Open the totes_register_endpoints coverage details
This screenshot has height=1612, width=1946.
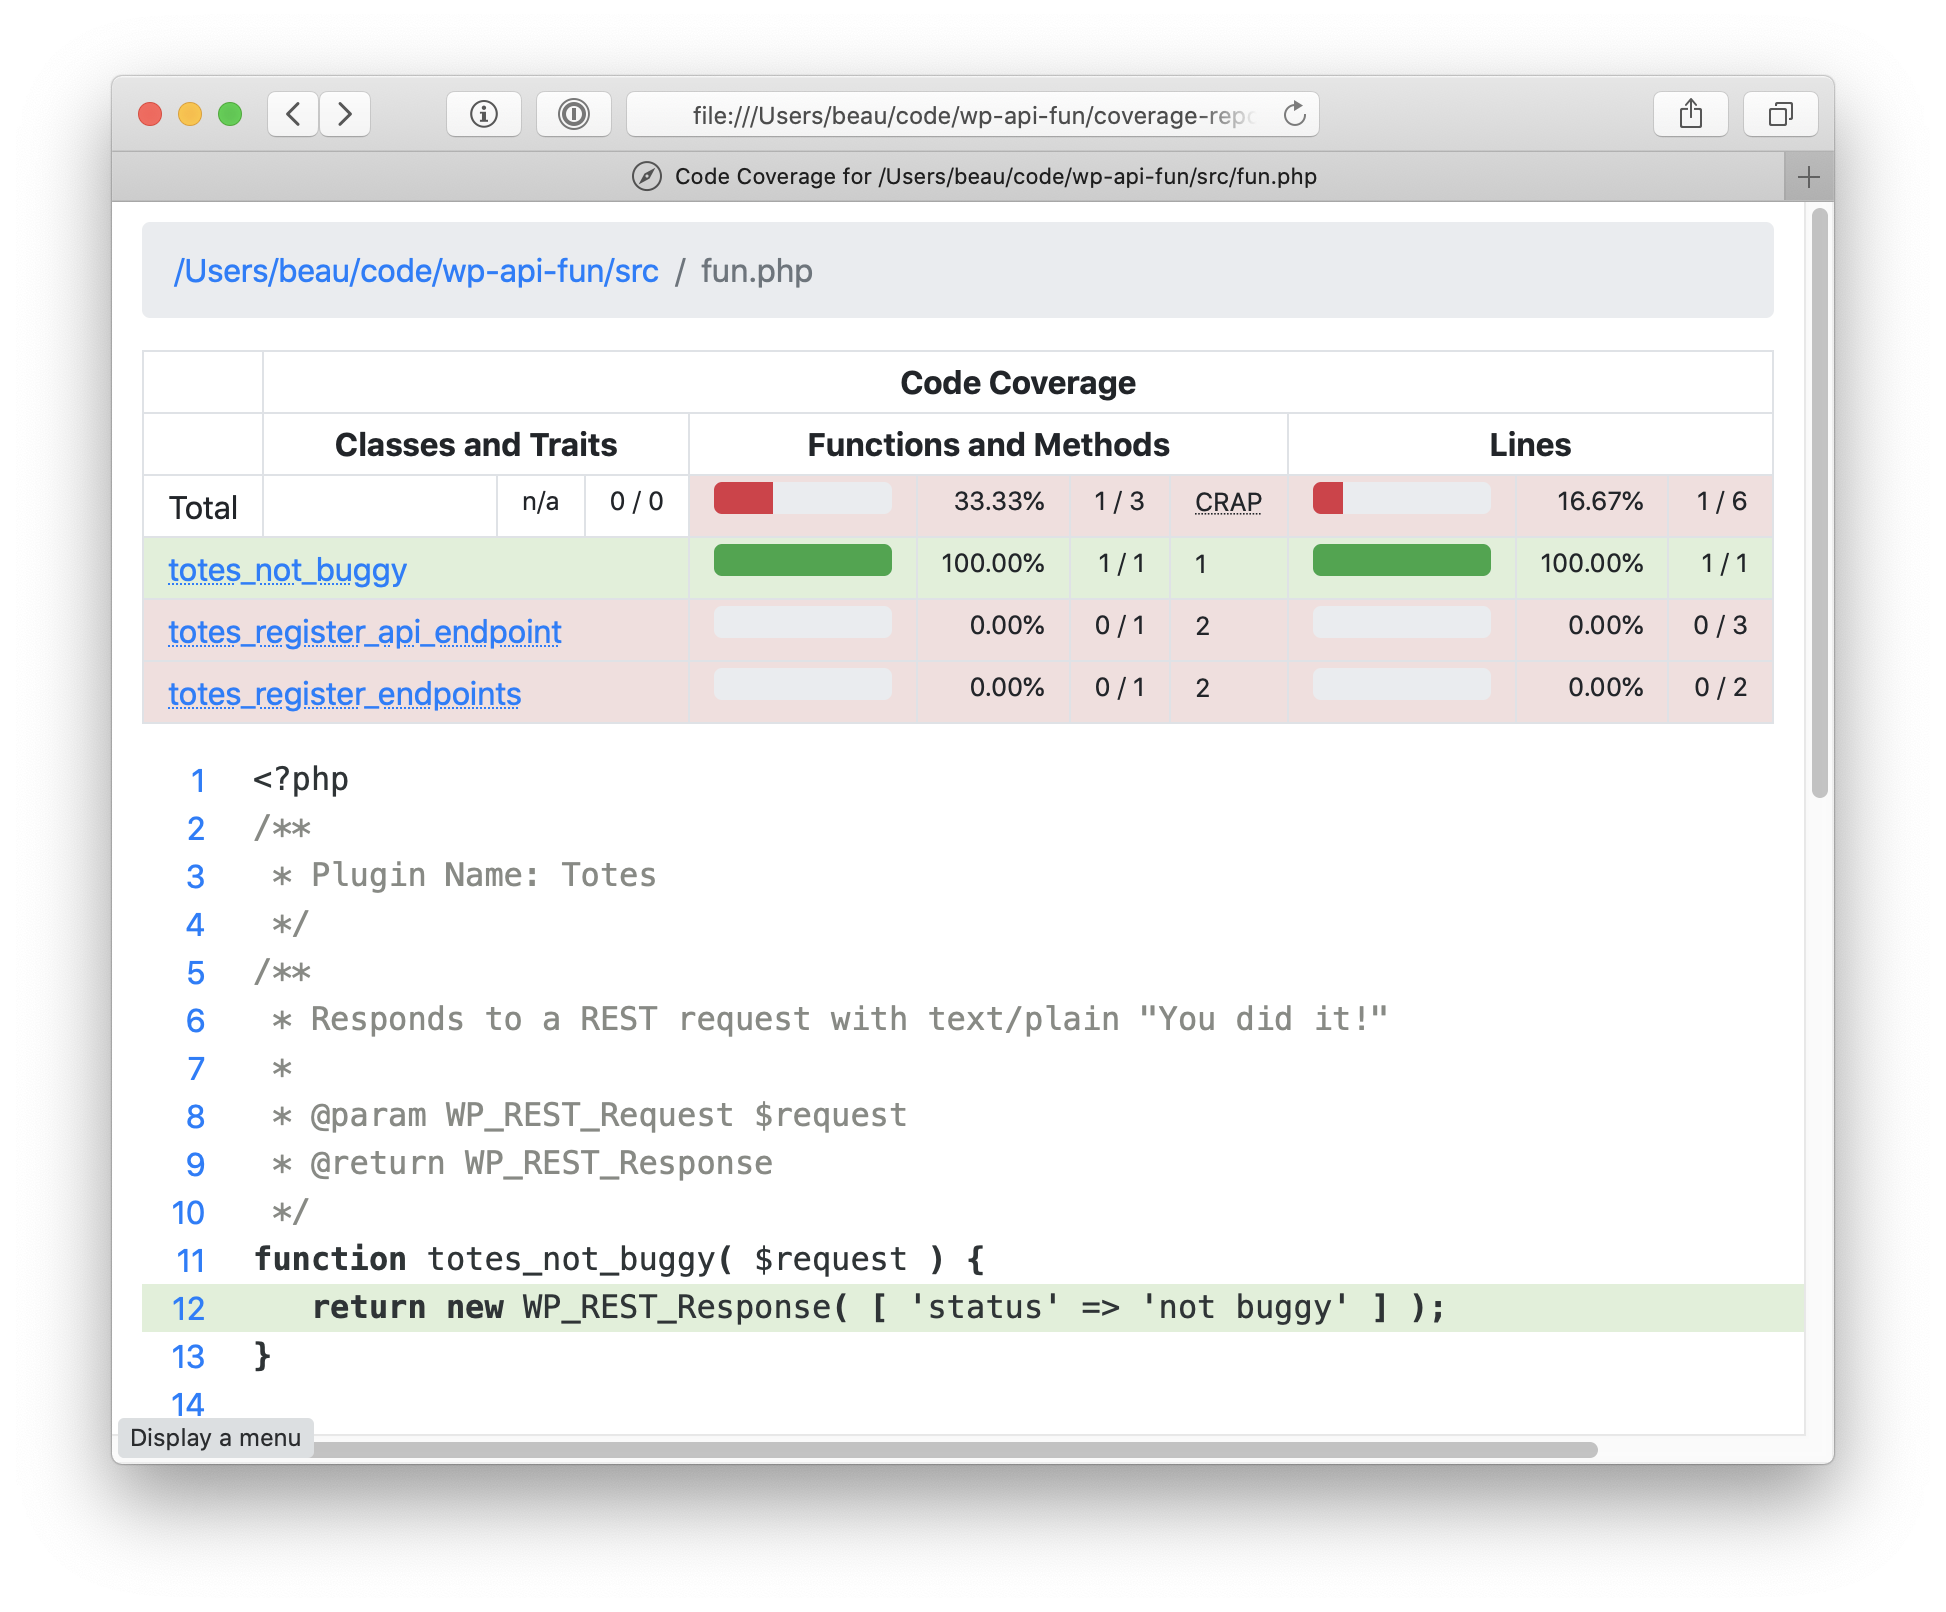[x=344, y=694]
